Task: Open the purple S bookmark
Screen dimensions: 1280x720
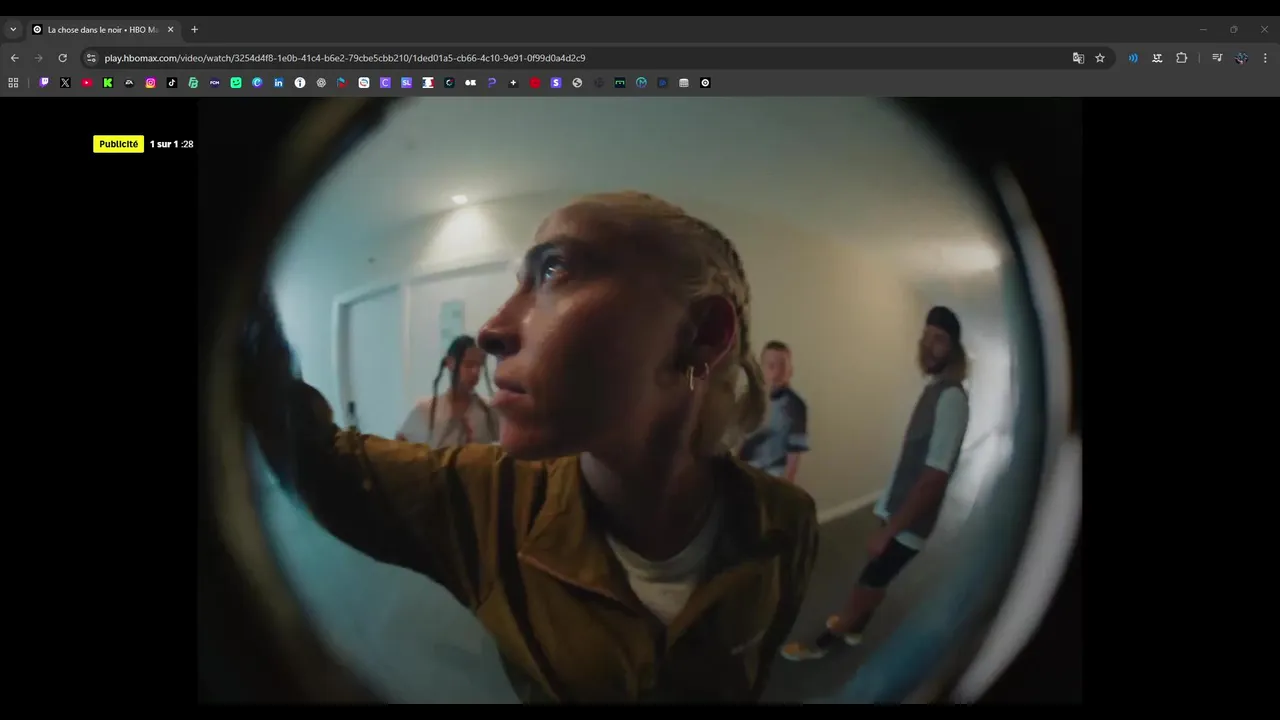Action: point(556,83)
